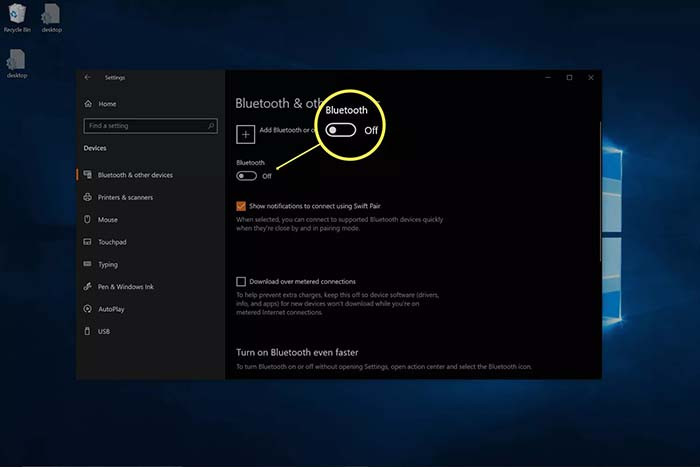
Task: Select the top-row desktop file icon
Action: (x=51, y=17)
